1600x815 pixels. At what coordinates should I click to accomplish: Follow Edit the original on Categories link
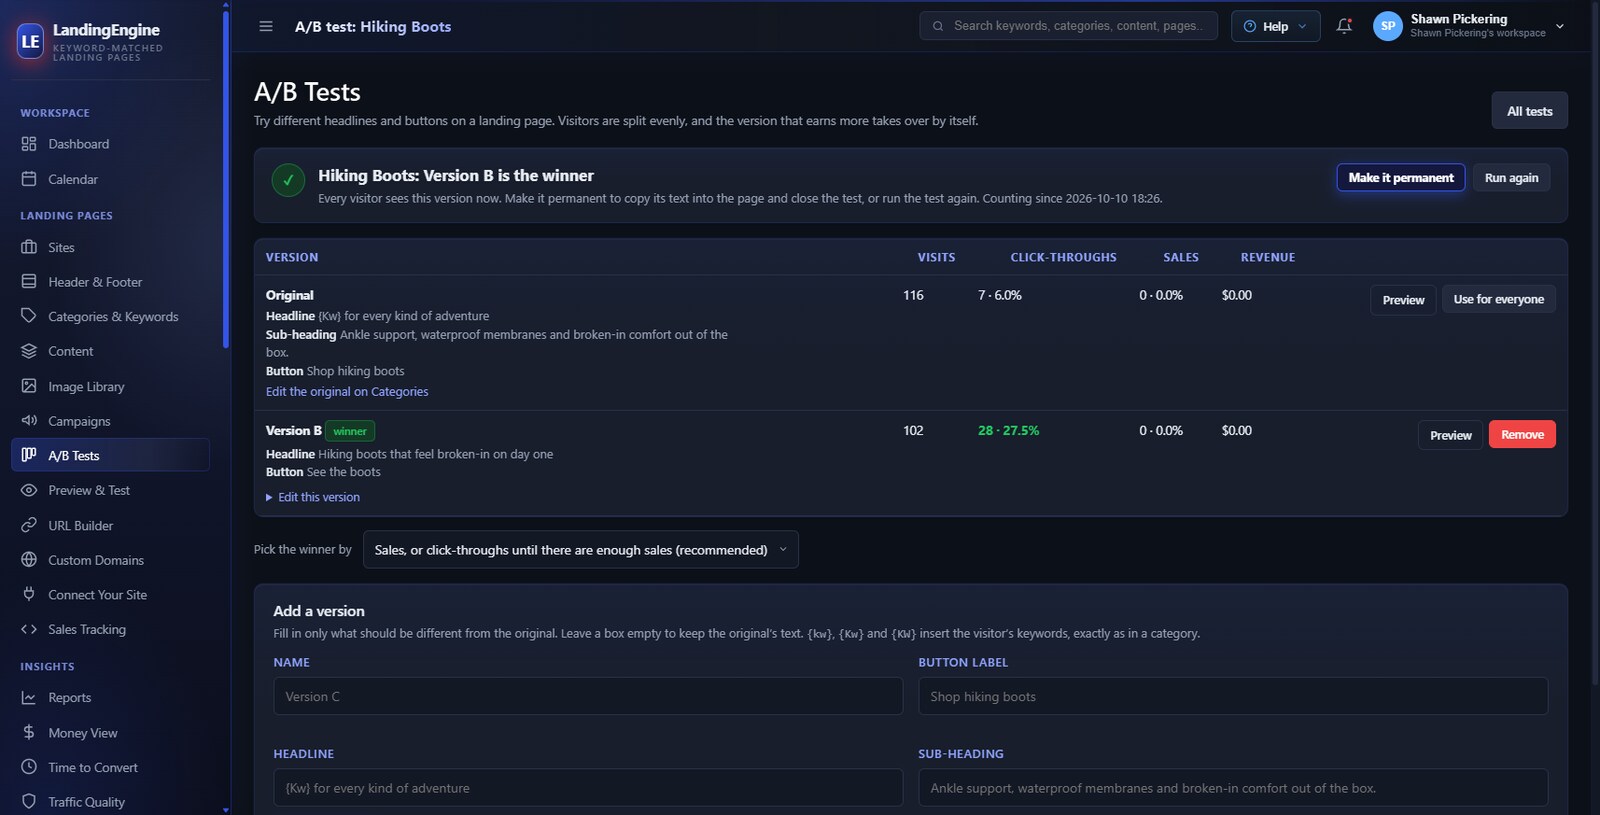click(347, 392)
